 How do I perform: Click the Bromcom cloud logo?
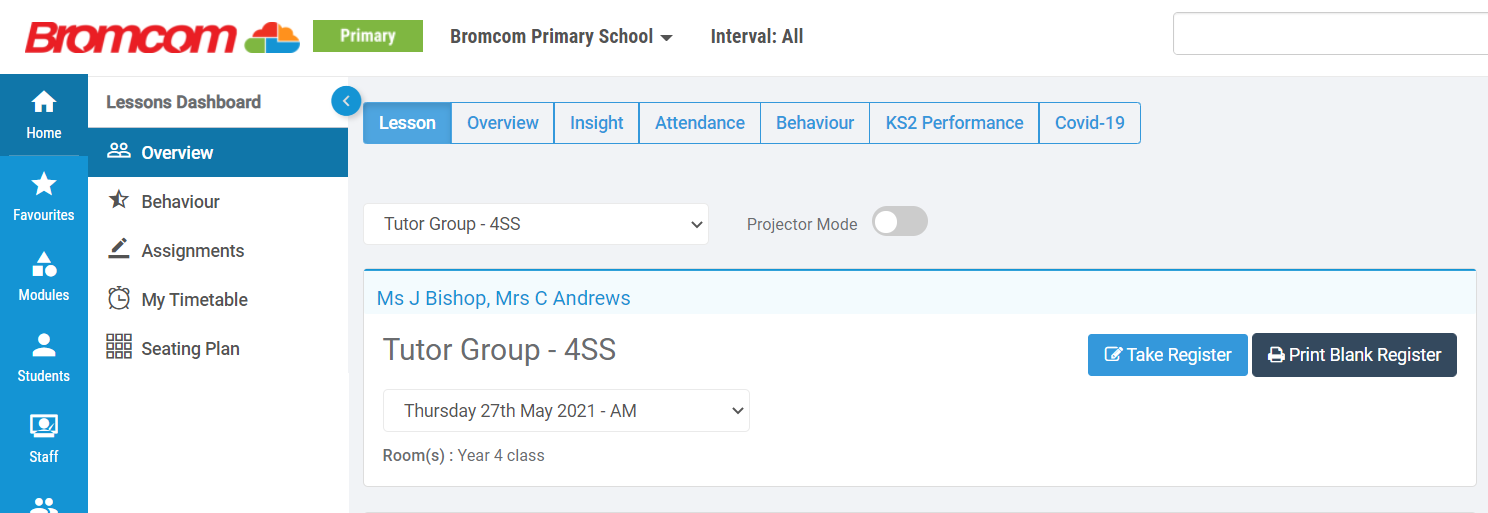(x=272, y=37)
